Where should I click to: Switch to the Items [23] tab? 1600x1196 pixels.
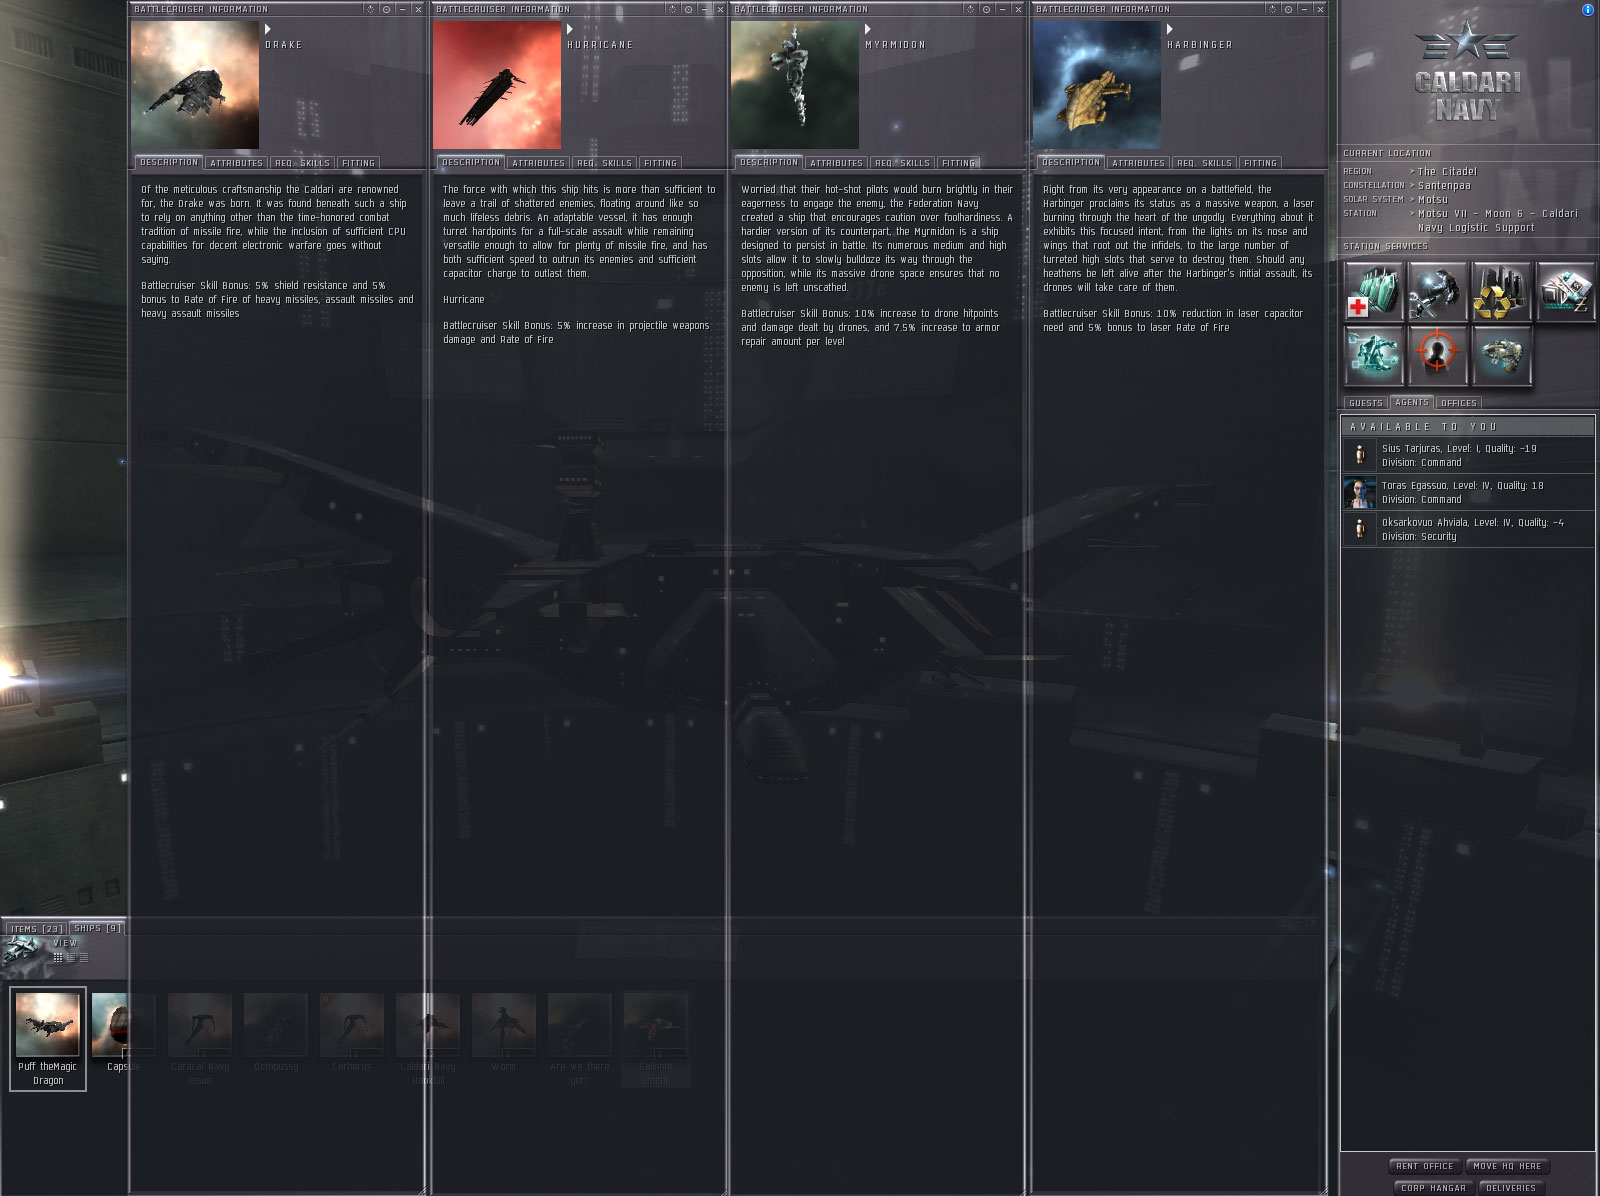[37, 929]
